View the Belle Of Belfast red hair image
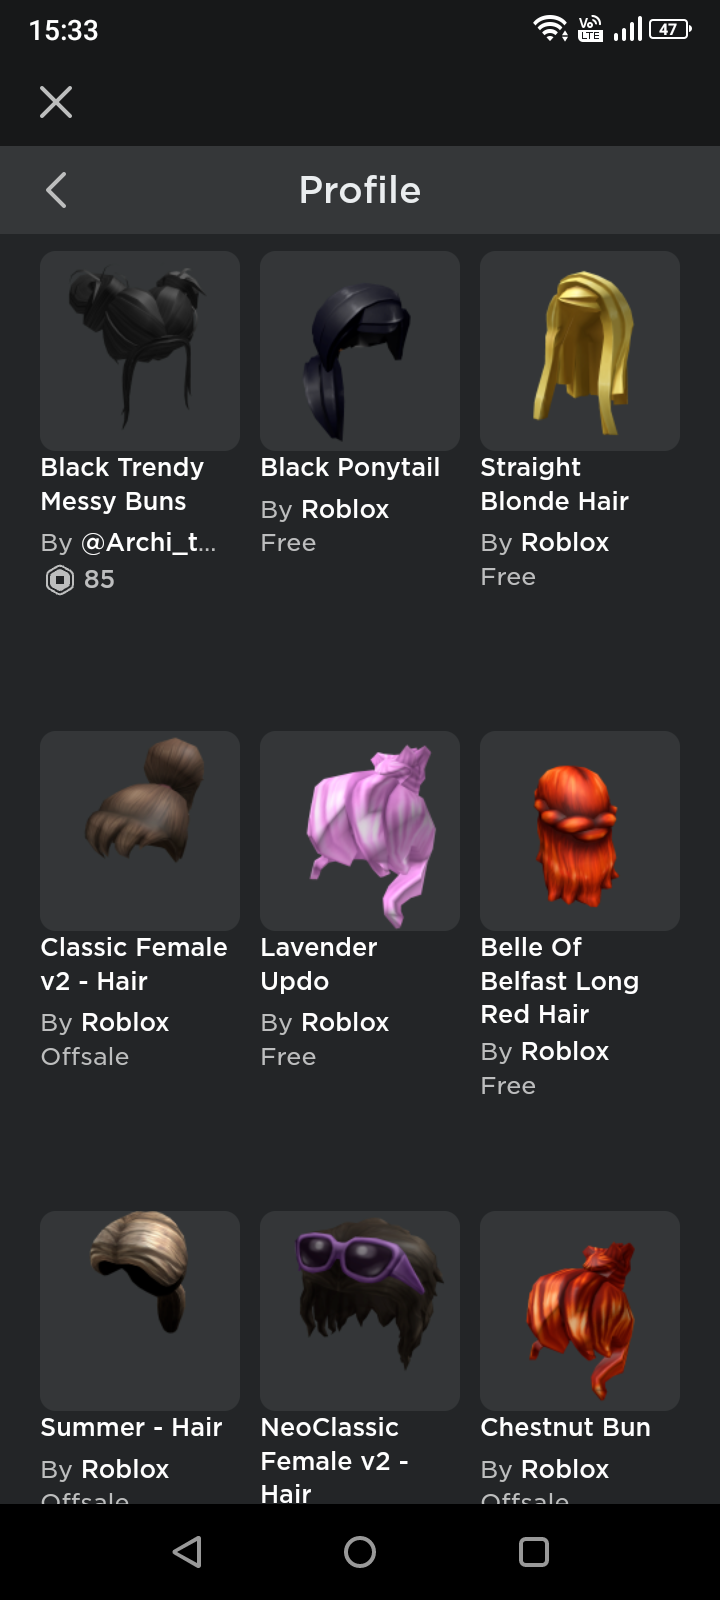This screenshot has width=720, height=1600. click(580, 831)
